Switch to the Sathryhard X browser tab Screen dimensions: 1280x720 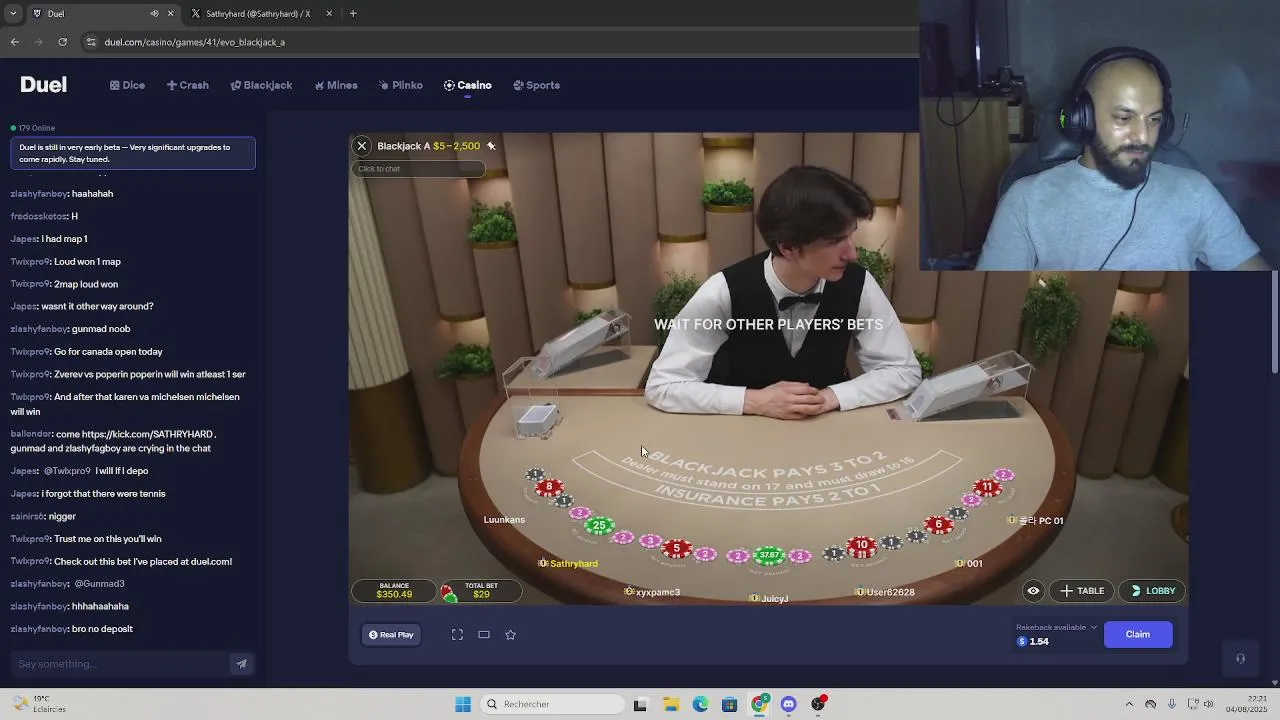(258, 14)
